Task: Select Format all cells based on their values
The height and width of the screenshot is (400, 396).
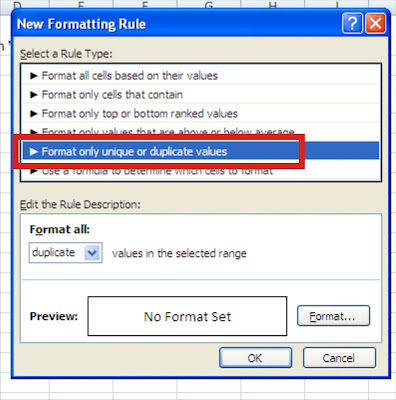Action: tap(201, 76)
